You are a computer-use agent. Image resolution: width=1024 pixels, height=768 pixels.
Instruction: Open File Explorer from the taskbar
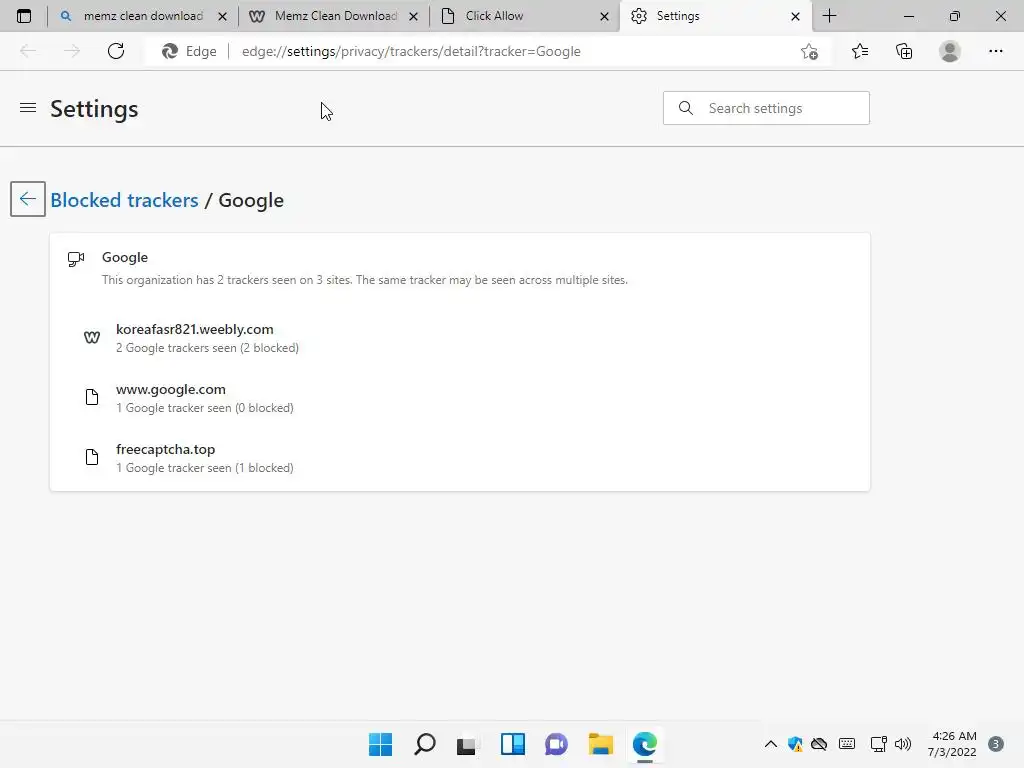(x=600, y=744)
